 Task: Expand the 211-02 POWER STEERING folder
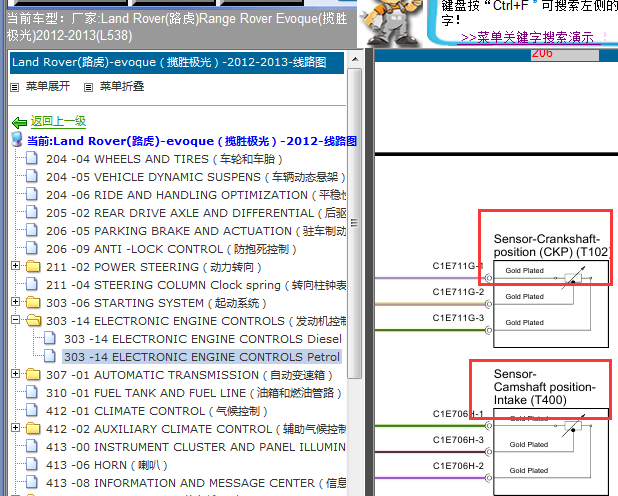(15, 266)
